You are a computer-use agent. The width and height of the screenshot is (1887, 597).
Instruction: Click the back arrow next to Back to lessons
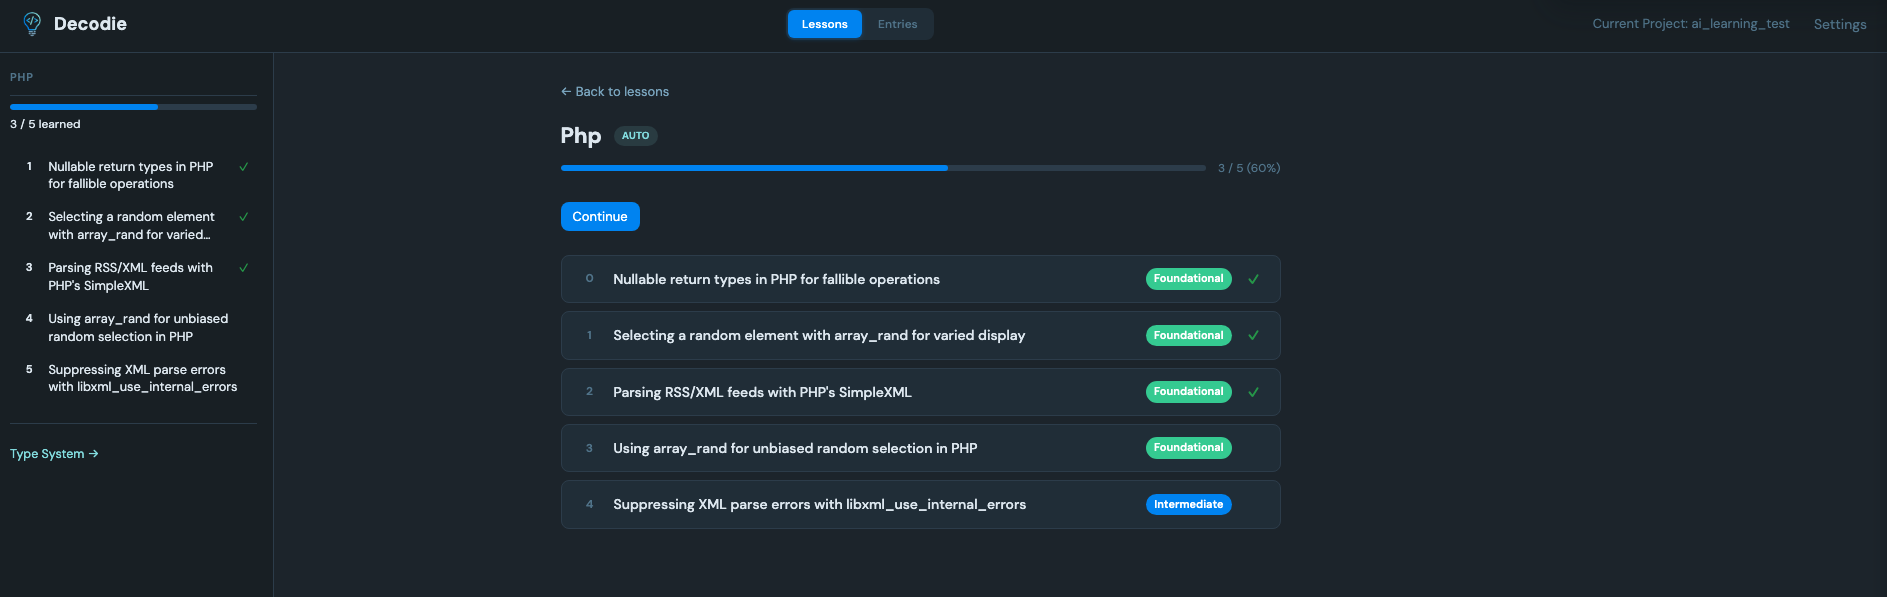[x=566, y=92]
